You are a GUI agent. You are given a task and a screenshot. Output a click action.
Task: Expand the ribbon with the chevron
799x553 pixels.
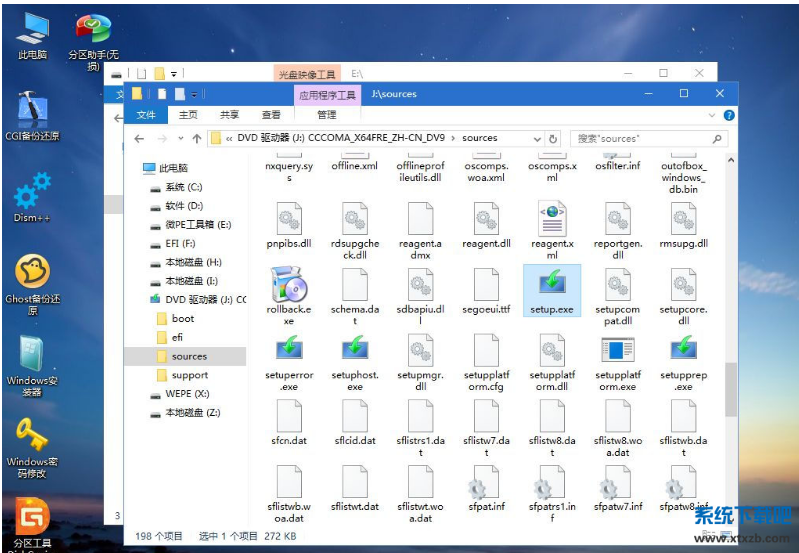click(x=712, y=115)
